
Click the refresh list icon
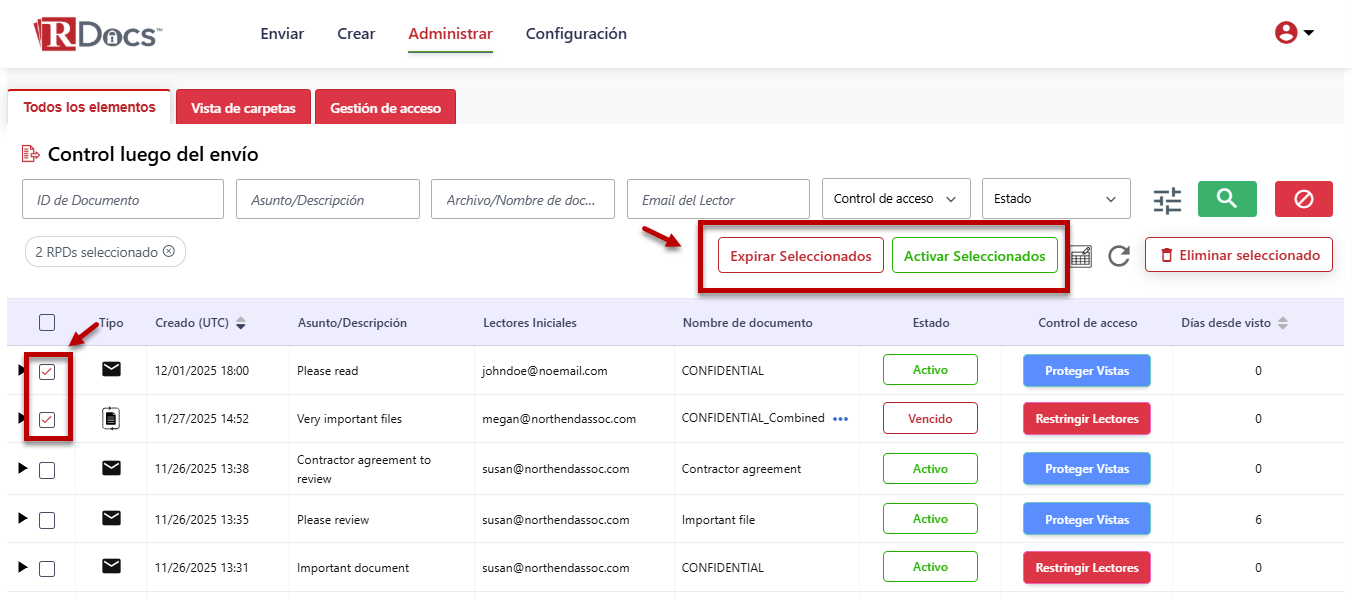[1119, 256]
